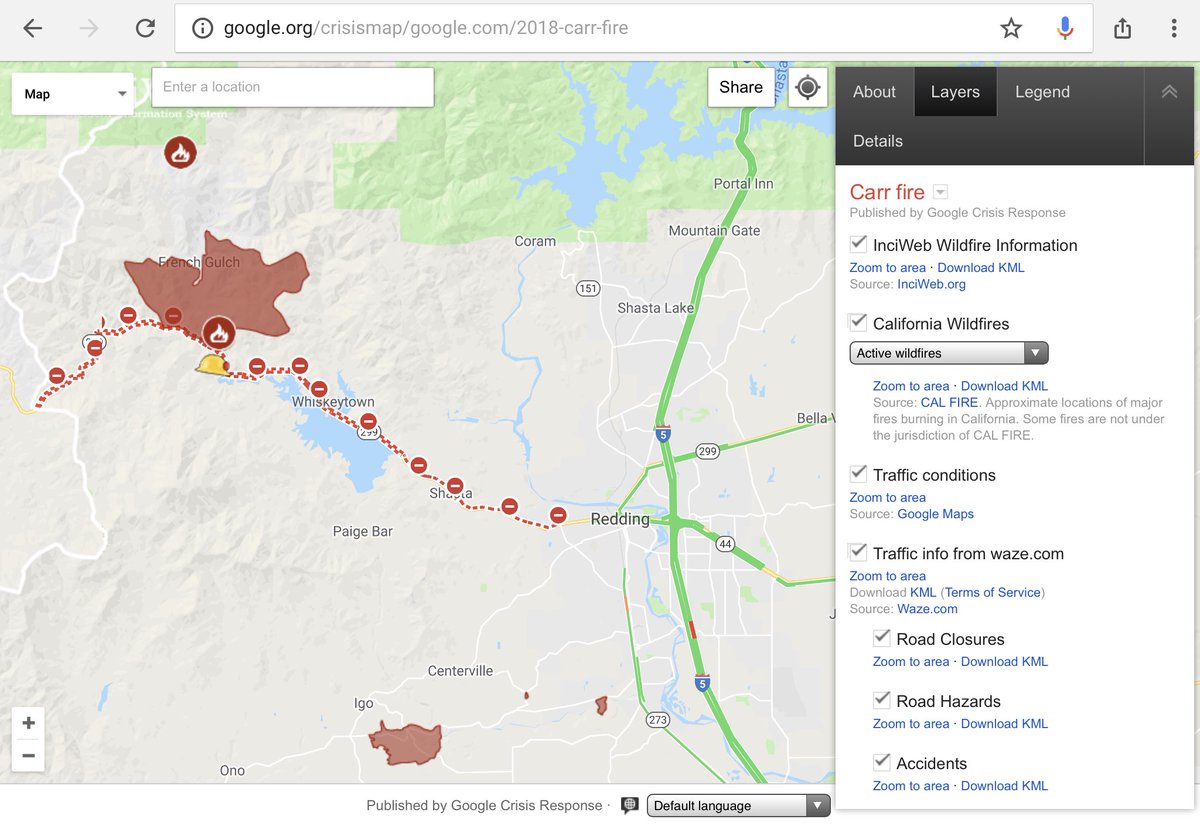1200x826 pixels.
Task: Zoom to area for Road Hazards
Action: (911, 723)
